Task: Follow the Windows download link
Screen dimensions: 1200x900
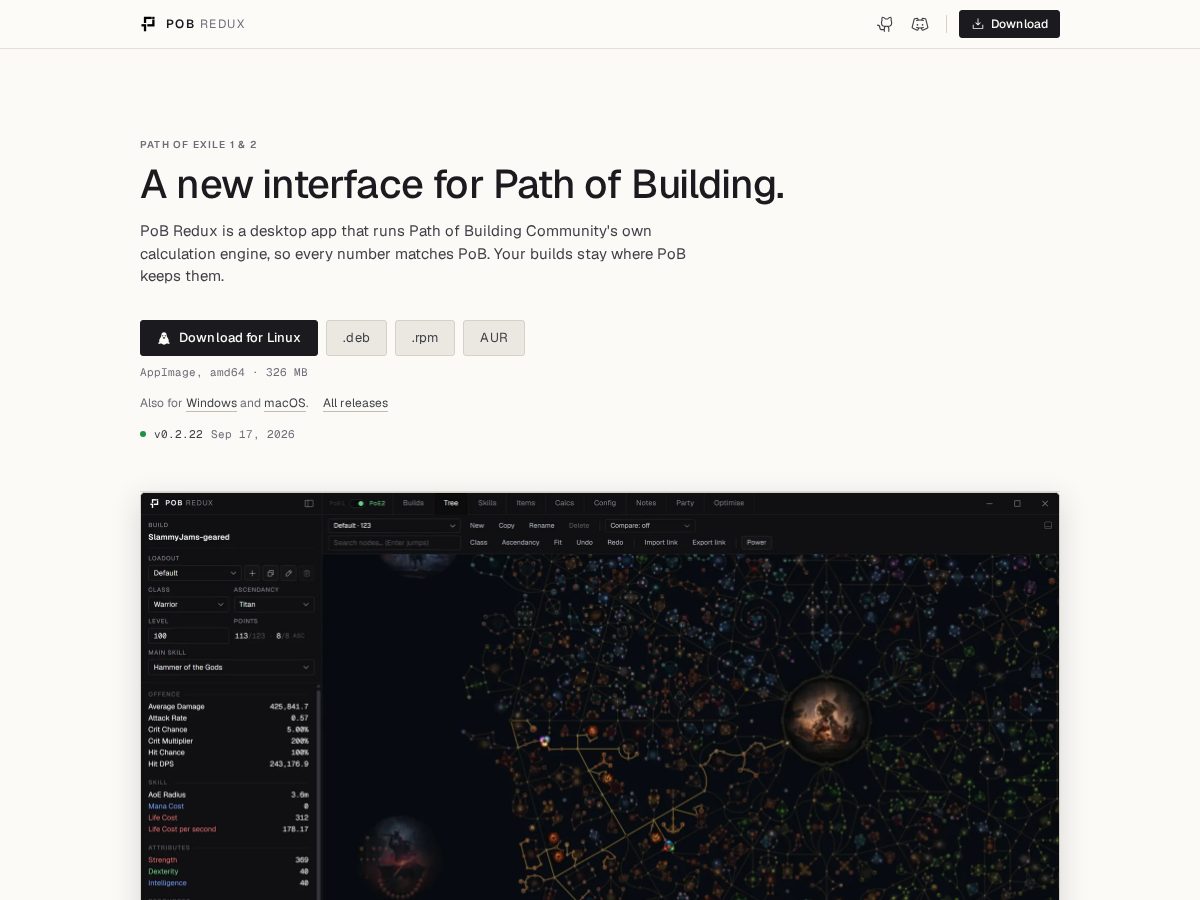Action: 211,403
